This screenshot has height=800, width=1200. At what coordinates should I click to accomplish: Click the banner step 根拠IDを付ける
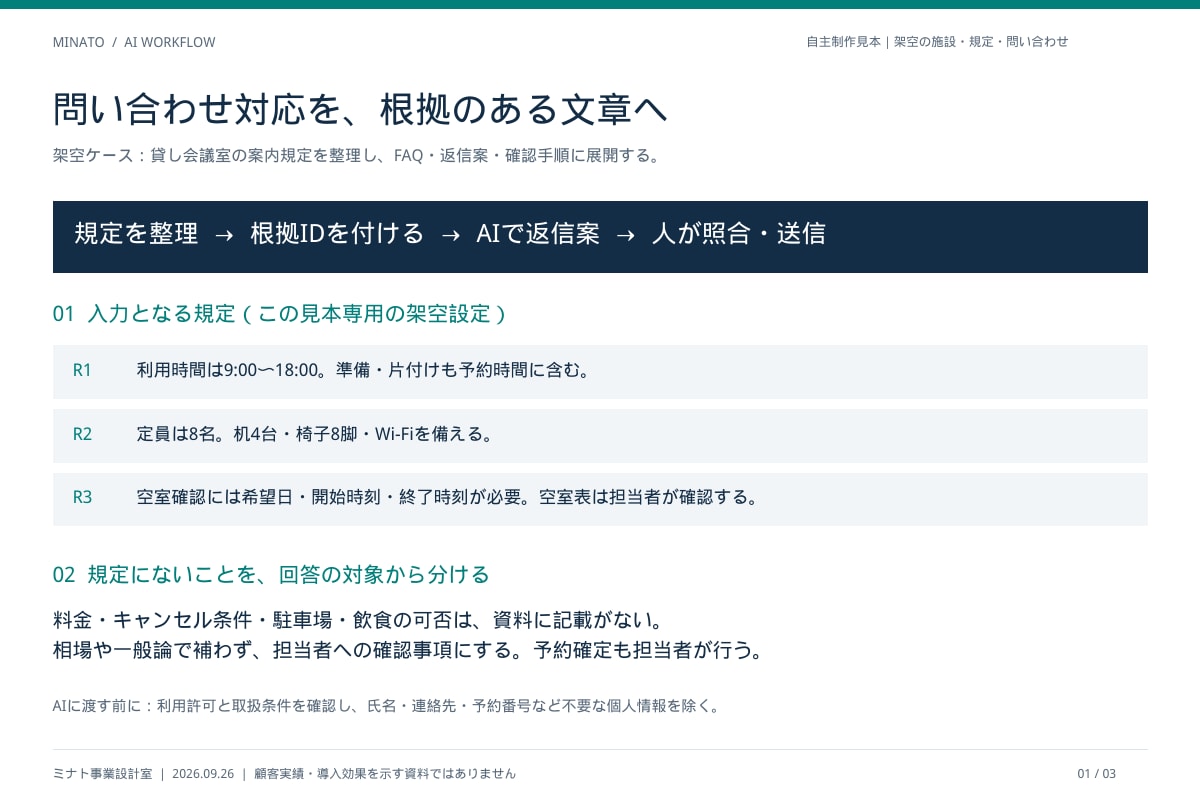coord(337,234)
